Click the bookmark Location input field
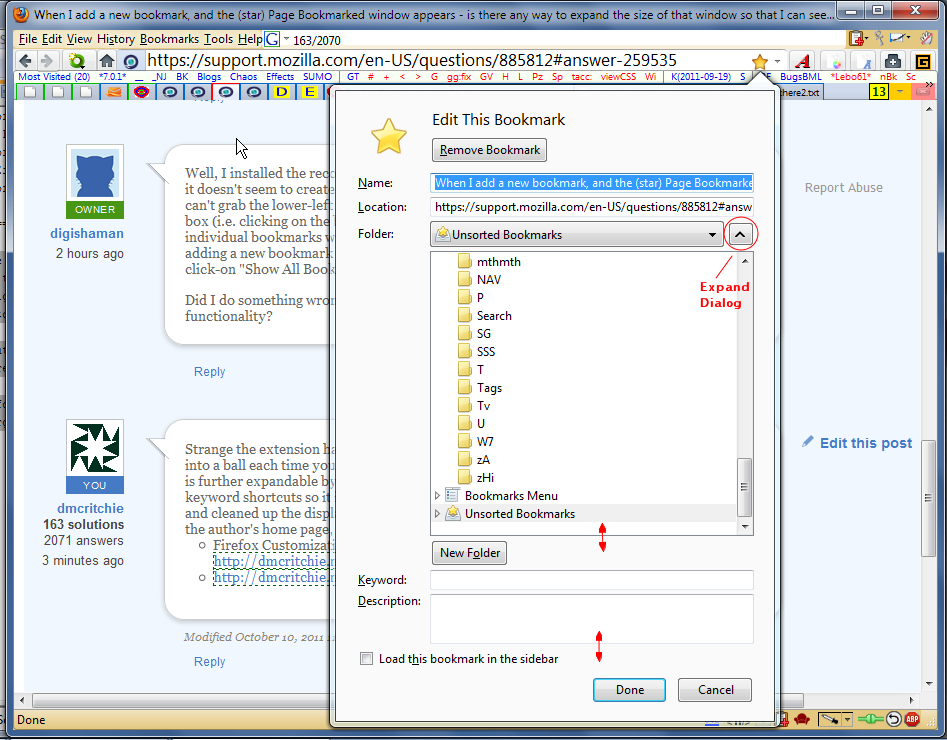Image resolution: width=947 pixels, height=740 pixels. coord(592,207)
